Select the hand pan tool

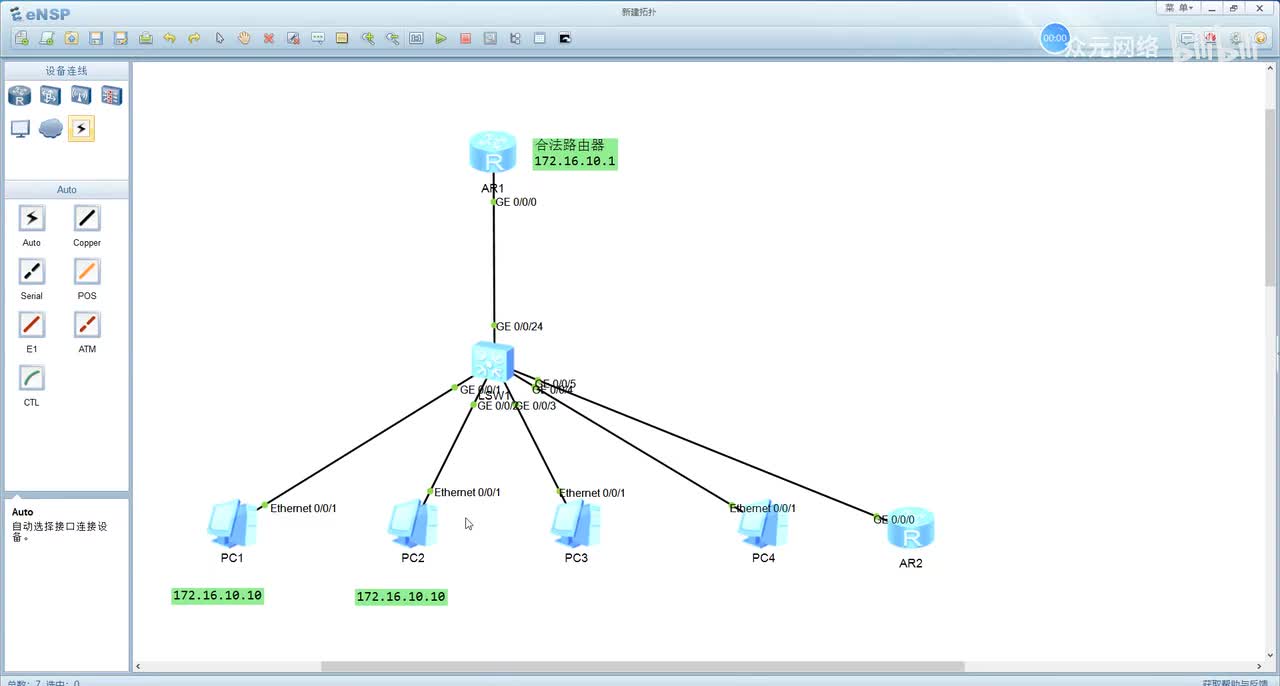tap(244, 38)
